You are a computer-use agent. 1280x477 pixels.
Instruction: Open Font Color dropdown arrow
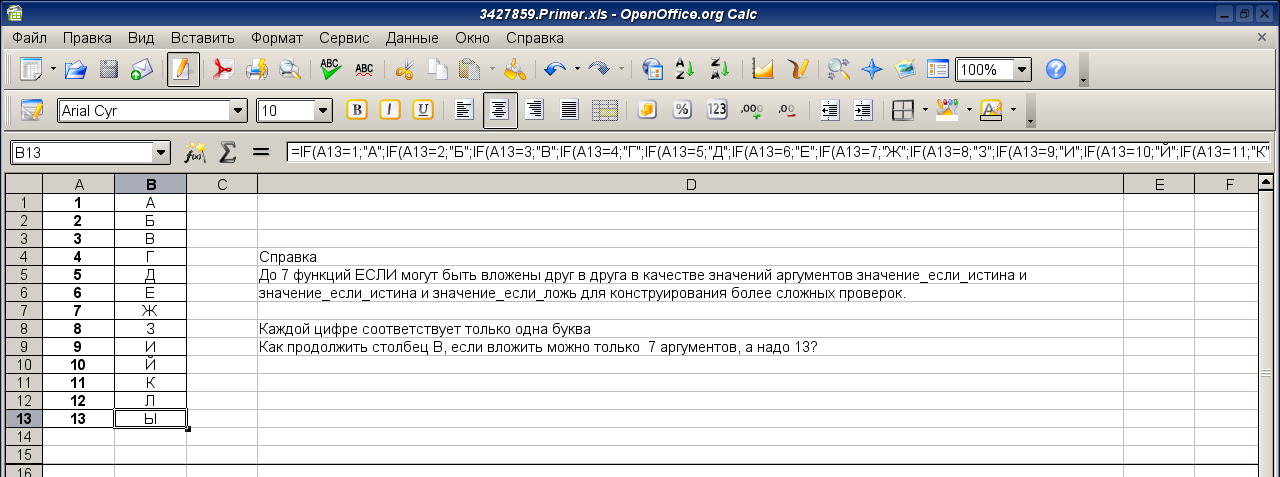1014,110
